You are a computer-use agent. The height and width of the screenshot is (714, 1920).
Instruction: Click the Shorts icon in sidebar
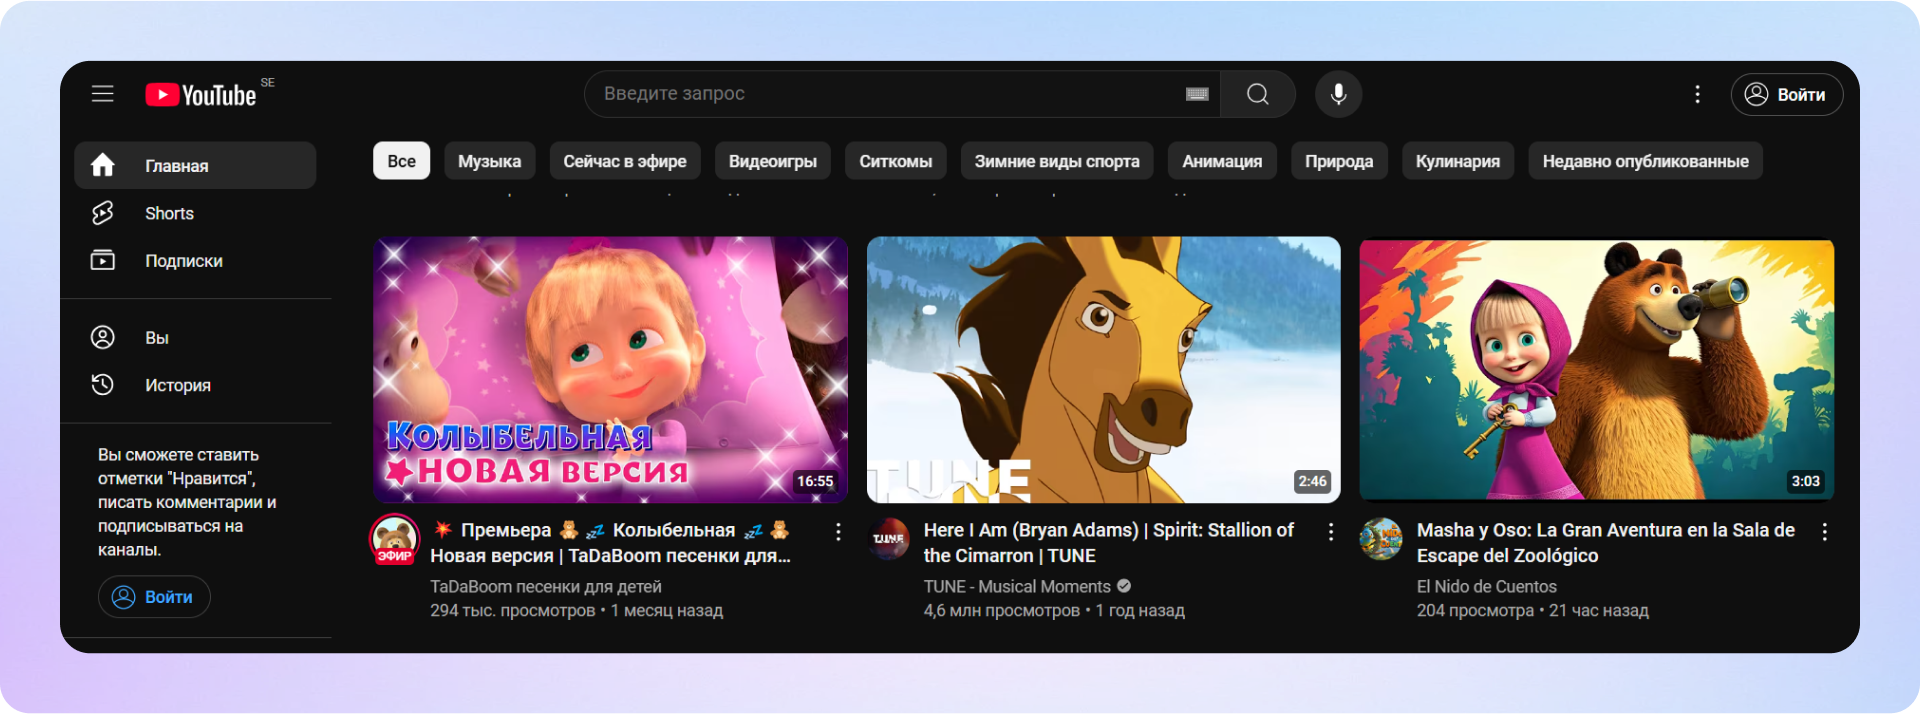click(x=103, y=213)
